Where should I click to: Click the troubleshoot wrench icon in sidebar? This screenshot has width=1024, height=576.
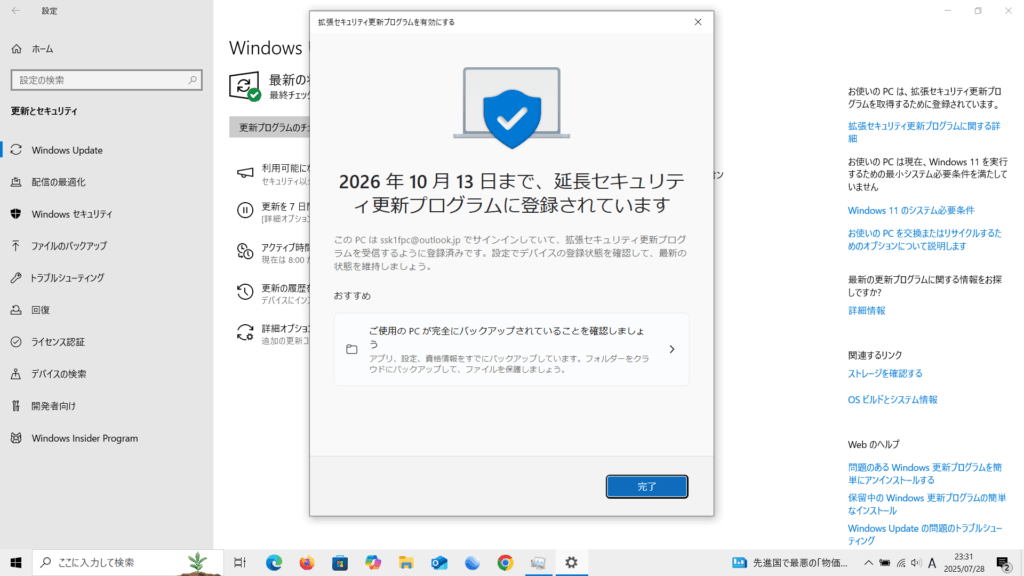pos(16,278)
